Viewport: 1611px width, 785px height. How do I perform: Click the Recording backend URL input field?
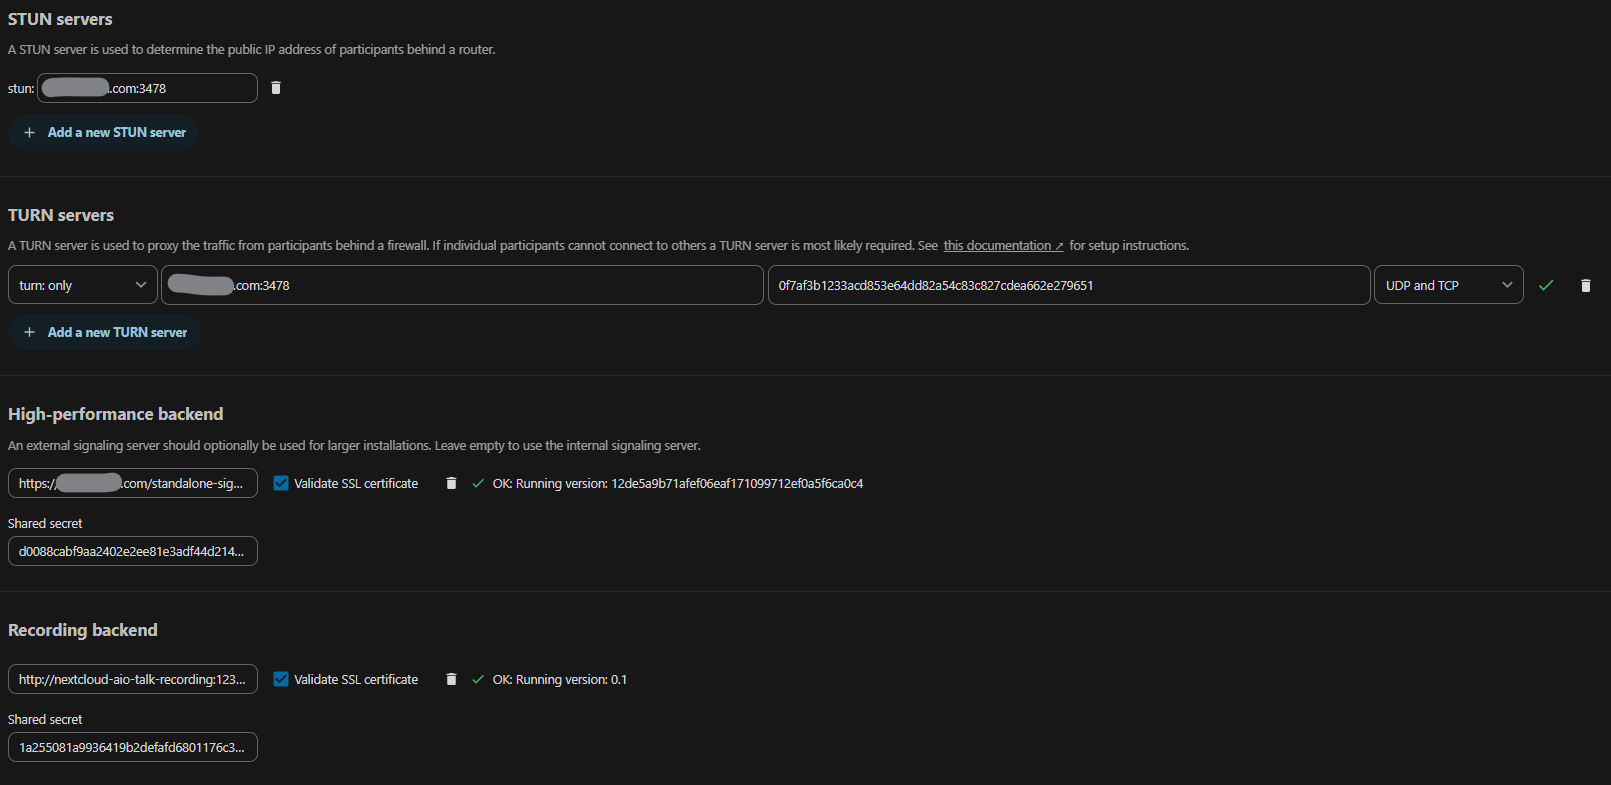pos(132,680)
